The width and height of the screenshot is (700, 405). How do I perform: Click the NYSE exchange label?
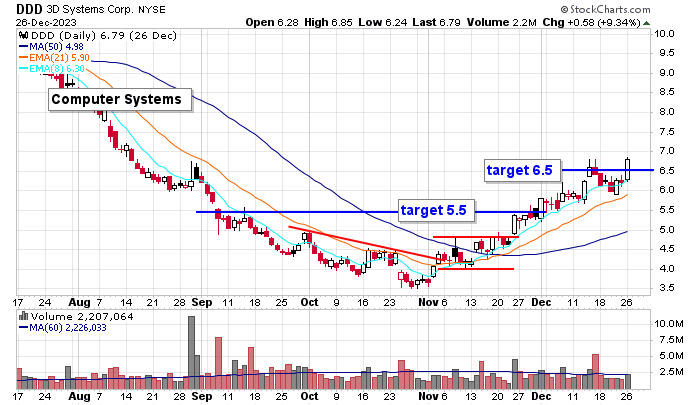tap(152, 9)
